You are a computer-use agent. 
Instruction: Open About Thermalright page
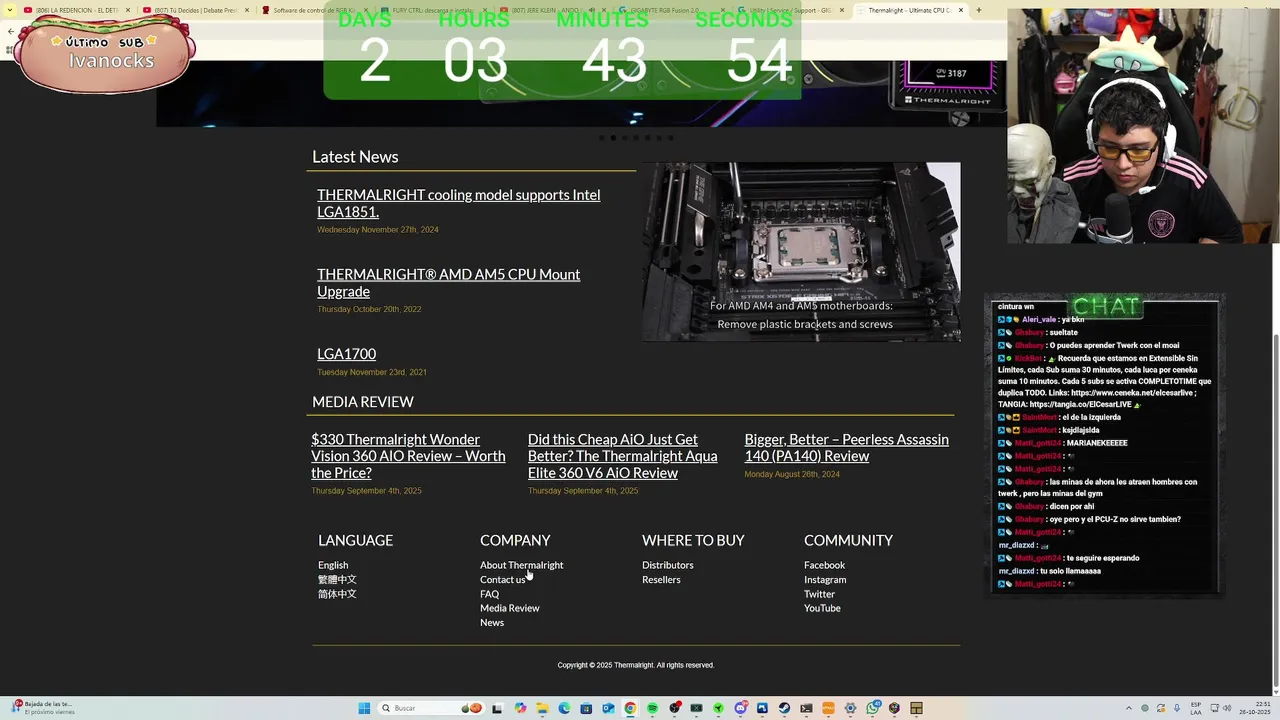point(521,565)
